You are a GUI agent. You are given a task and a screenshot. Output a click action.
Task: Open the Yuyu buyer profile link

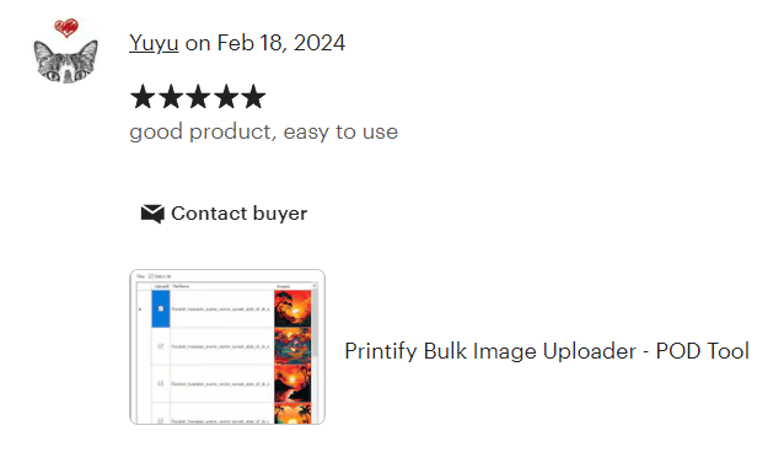[x=154, y=43]
